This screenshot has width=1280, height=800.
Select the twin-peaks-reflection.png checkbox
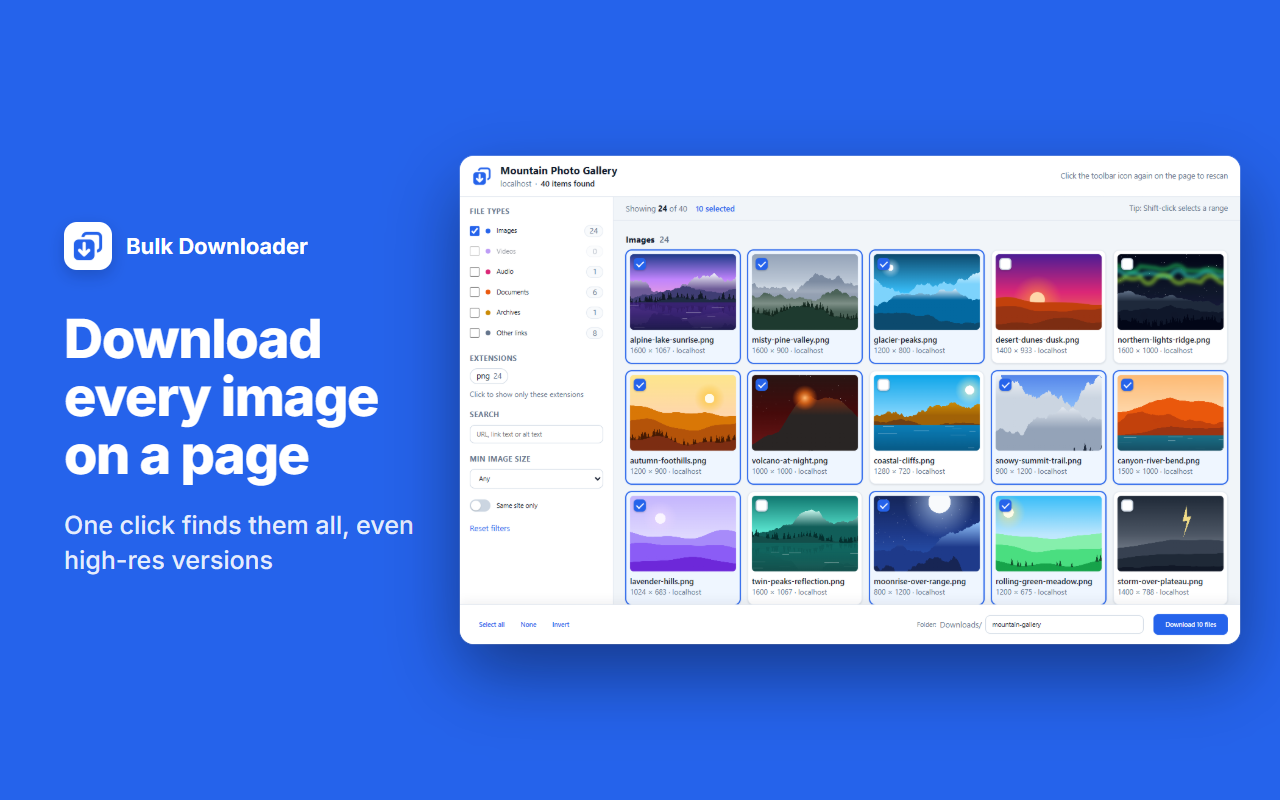click(x=762, y=506)
